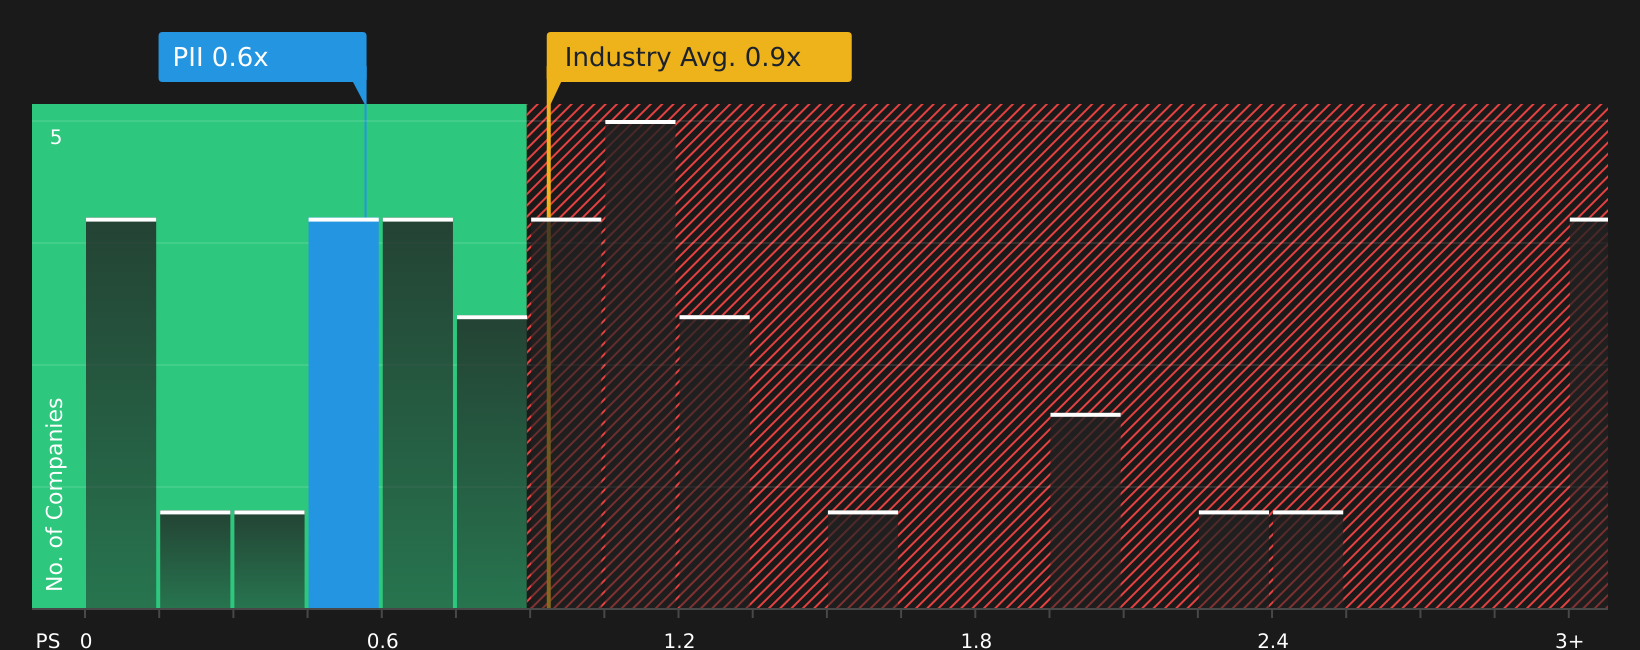
Task: Select the tallest histogram bar near 1.2
Action: click(x=641, y=364)
